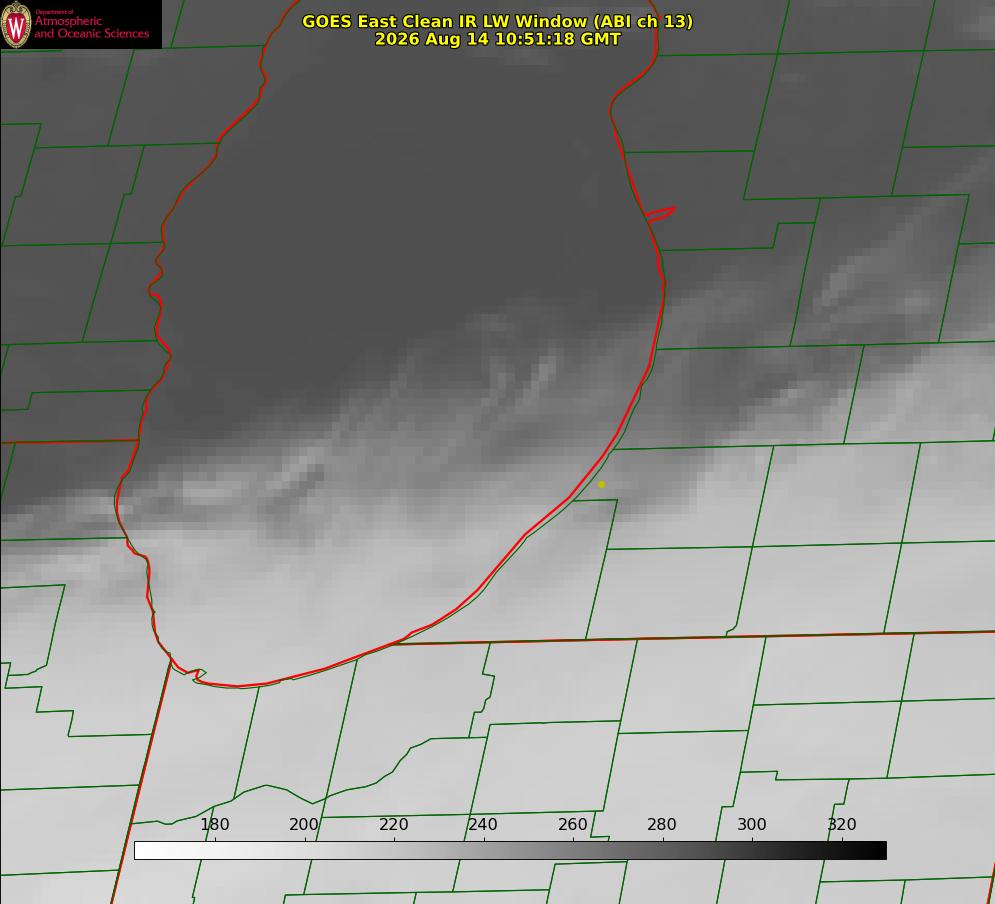Click the grayscale temperature colorbar
The image size is (995, 904).
(510, 851)
